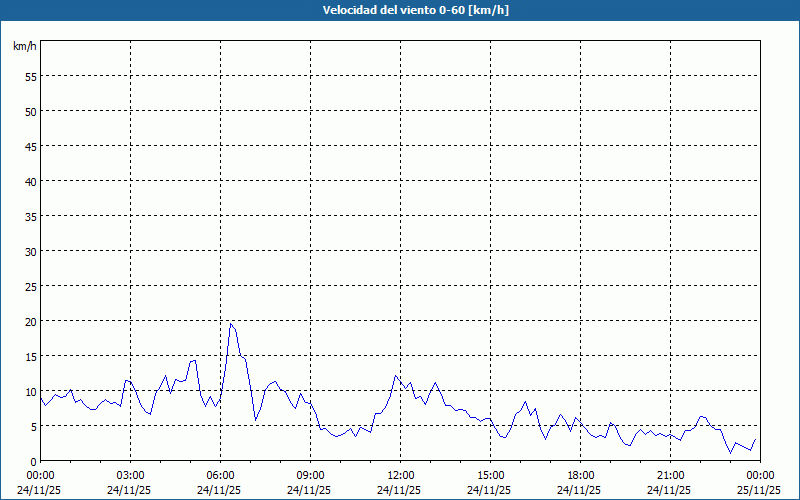
Task: Click the chart title 'Velocidad del viento 0-60'
Action: 400,11
